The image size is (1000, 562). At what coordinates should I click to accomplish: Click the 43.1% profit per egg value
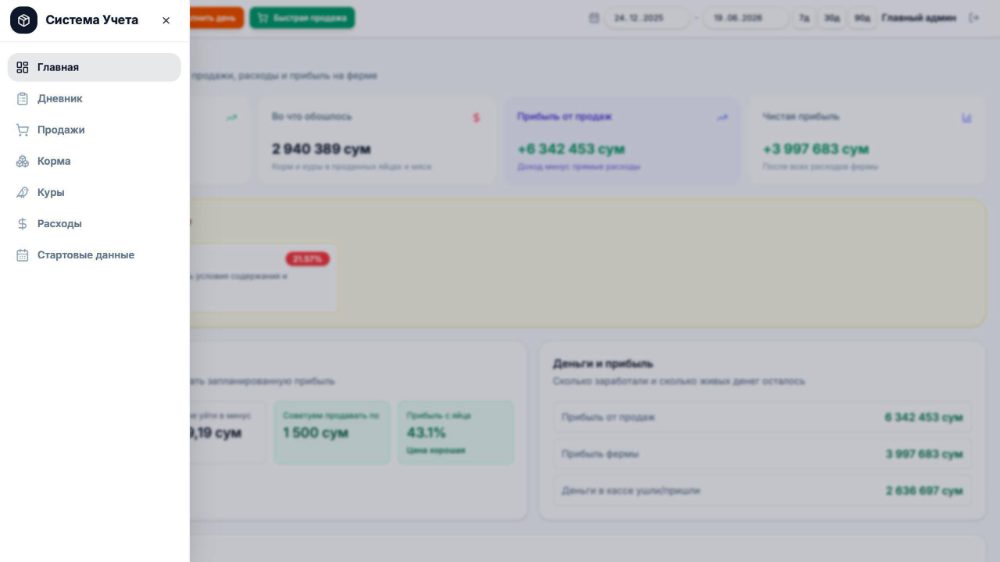coord(427,433)
